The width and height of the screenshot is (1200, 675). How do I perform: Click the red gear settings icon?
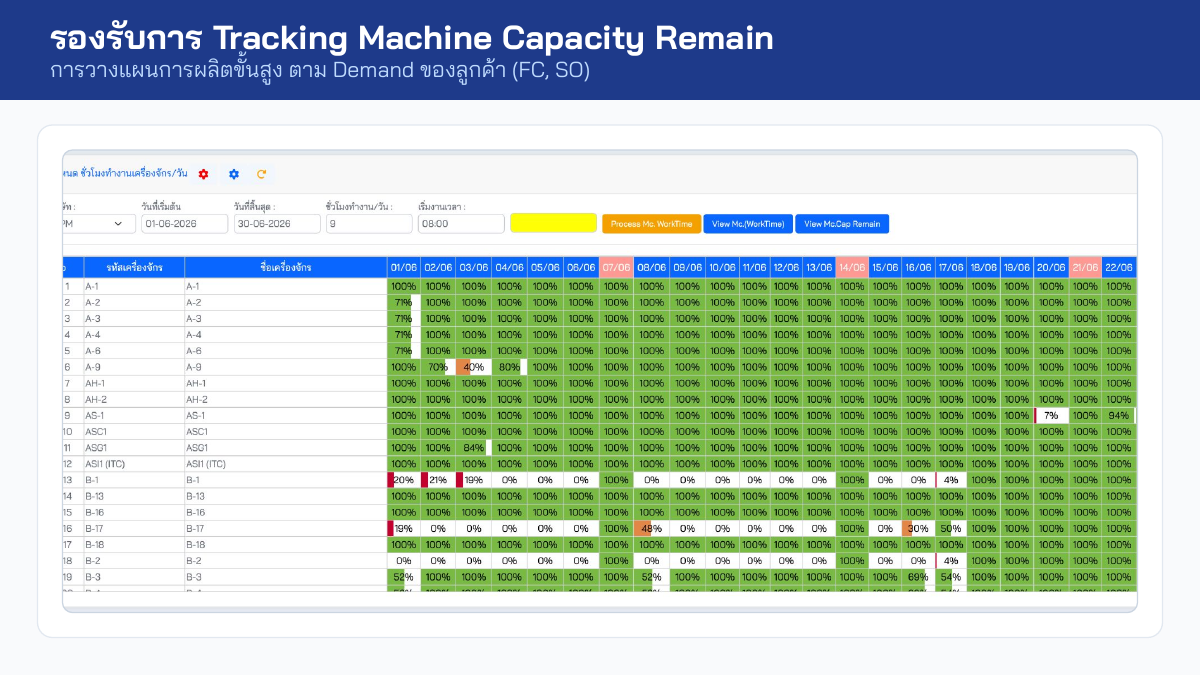[203, 174]
